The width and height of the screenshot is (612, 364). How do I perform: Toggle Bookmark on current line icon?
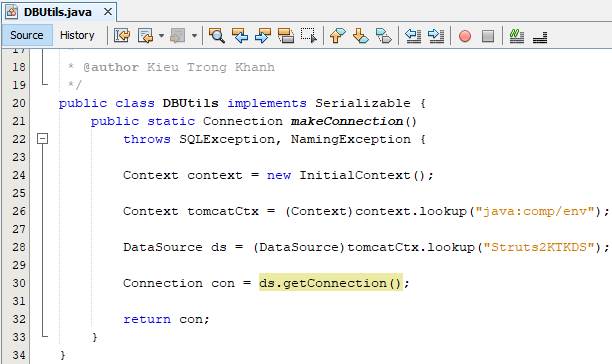point(384,36)
